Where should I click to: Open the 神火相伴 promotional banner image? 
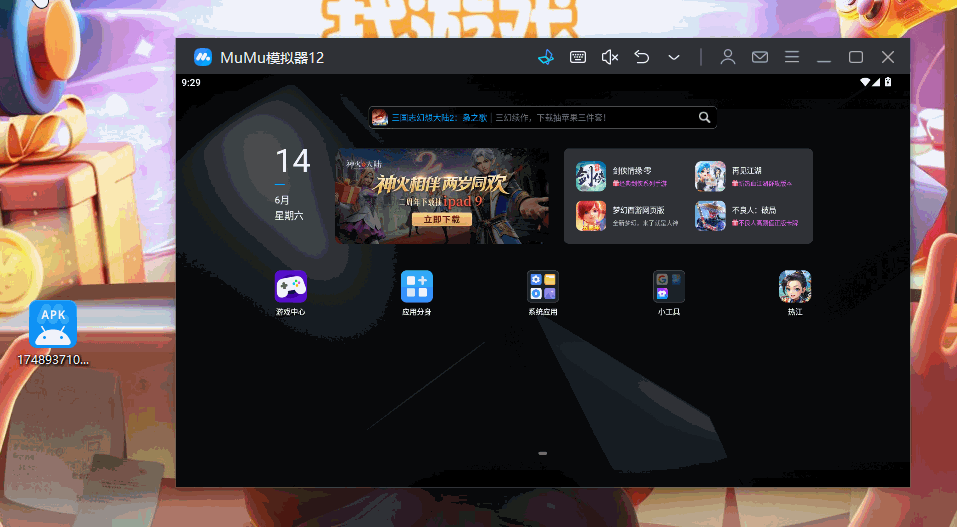(442, 196)
